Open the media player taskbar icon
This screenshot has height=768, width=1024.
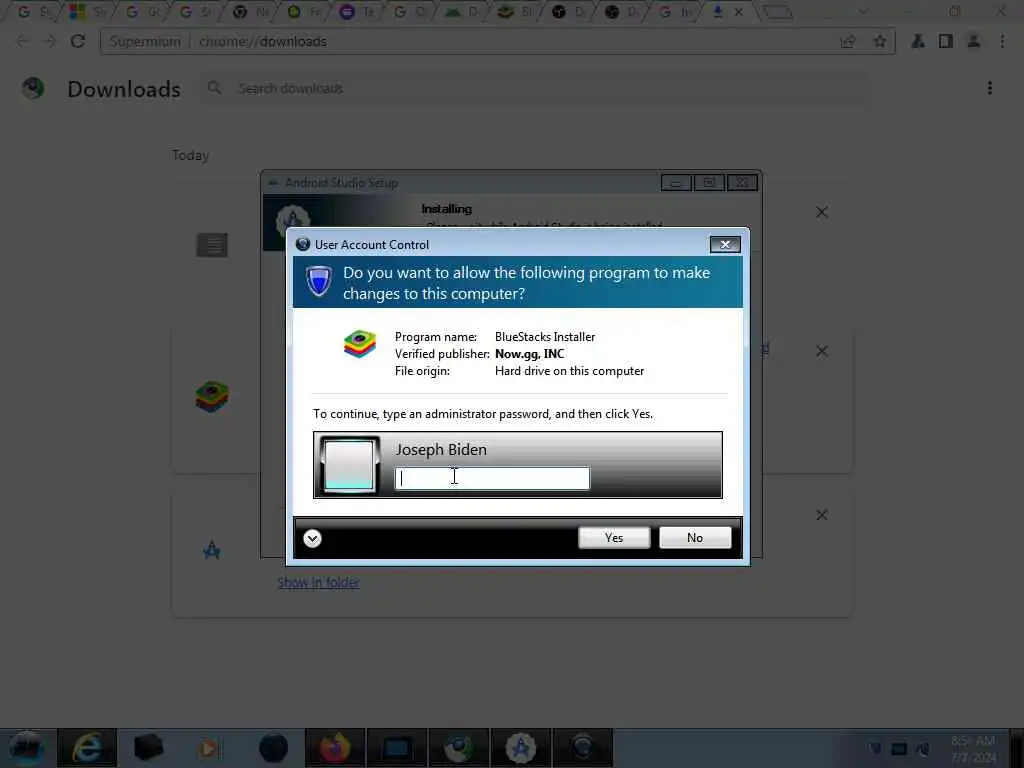point(208,748)
